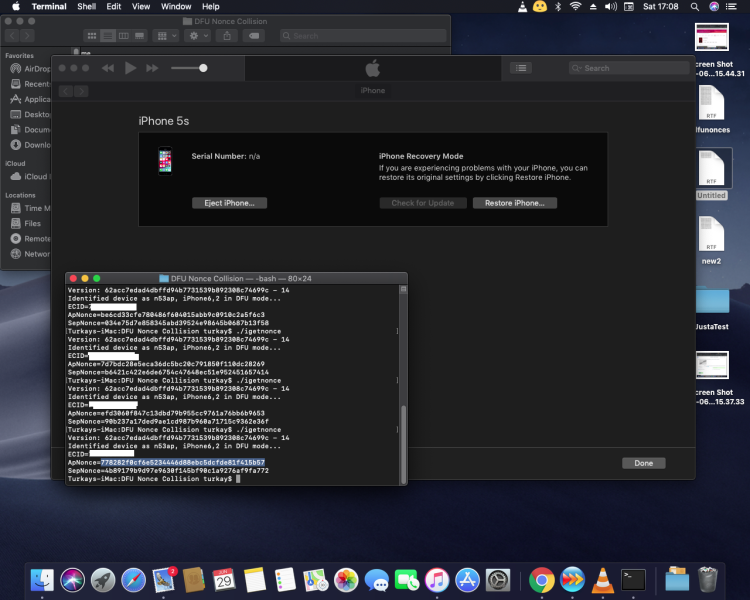Select Network in Finder sidebar
The width and height of the screenshot is (750, 600).
[30, 254]
